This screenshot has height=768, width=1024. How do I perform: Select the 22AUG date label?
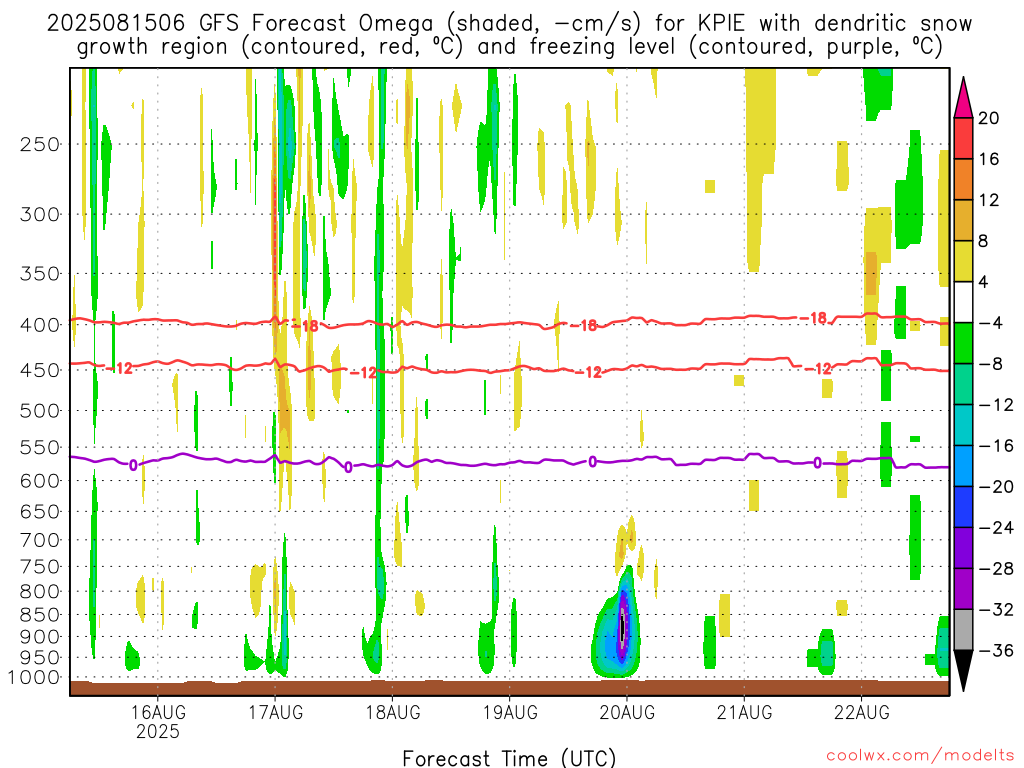pos(861,712)
